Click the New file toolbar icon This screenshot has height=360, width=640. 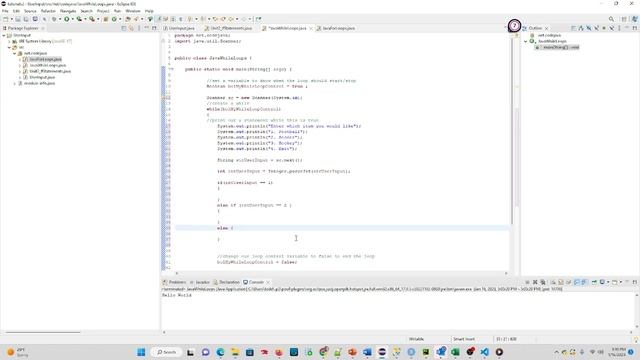point(6,19)
